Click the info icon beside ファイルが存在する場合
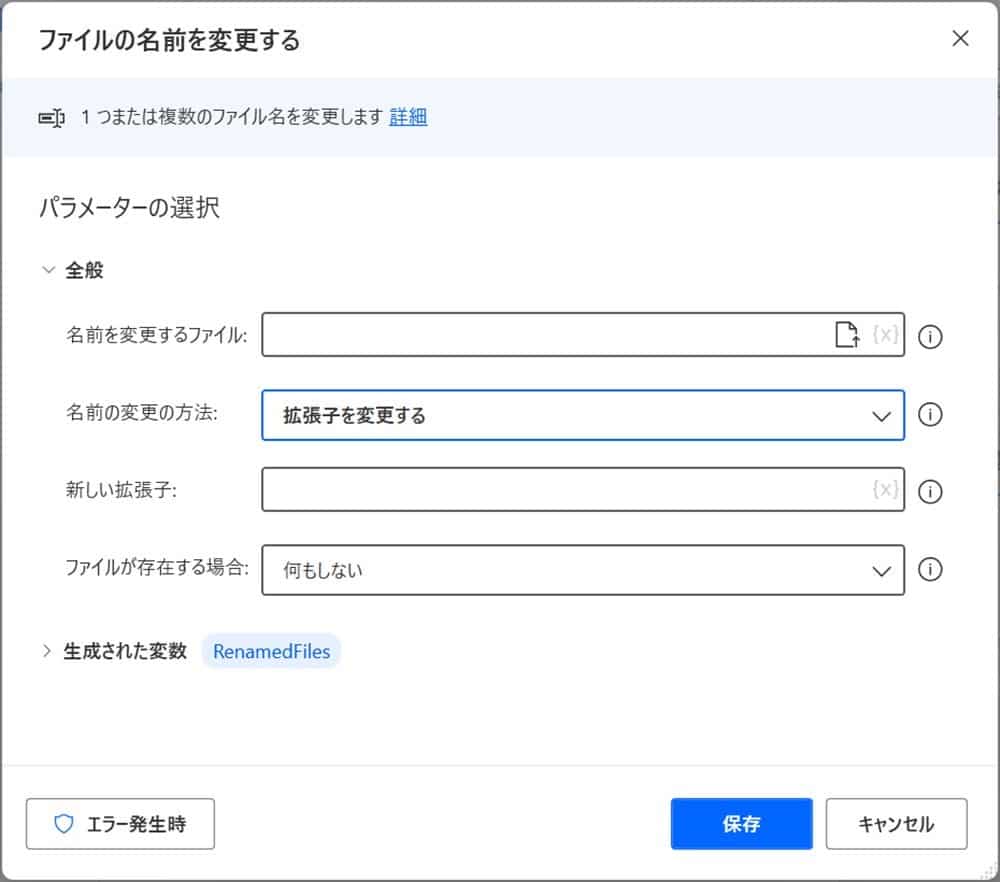 point(930,570)
